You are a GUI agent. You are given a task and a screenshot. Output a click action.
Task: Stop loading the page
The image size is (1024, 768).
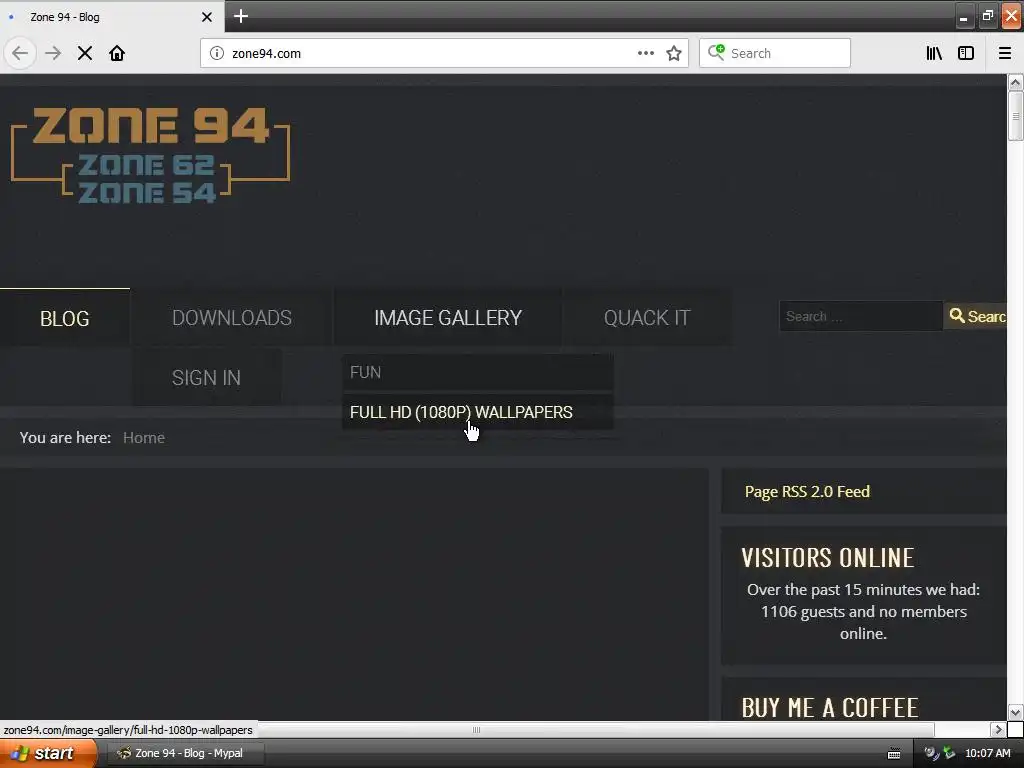point(85,53)
